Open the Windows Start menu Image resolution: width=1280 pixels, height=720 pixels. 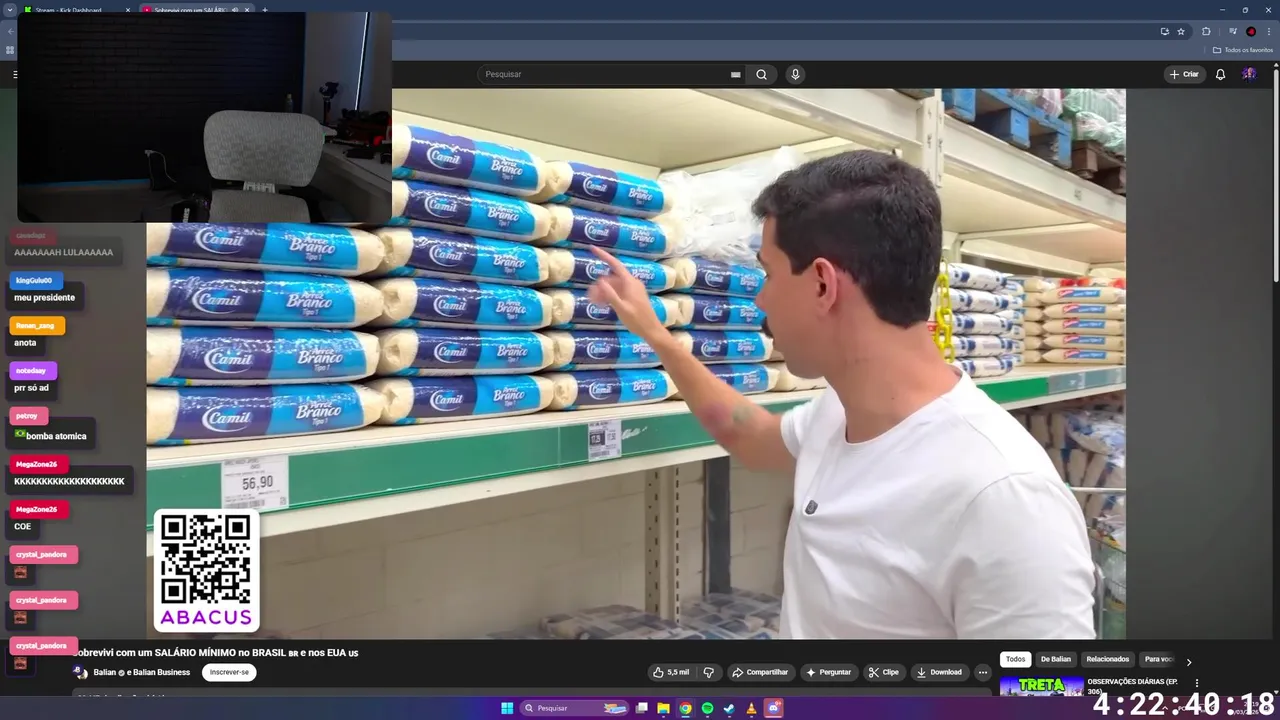(507, 708)
